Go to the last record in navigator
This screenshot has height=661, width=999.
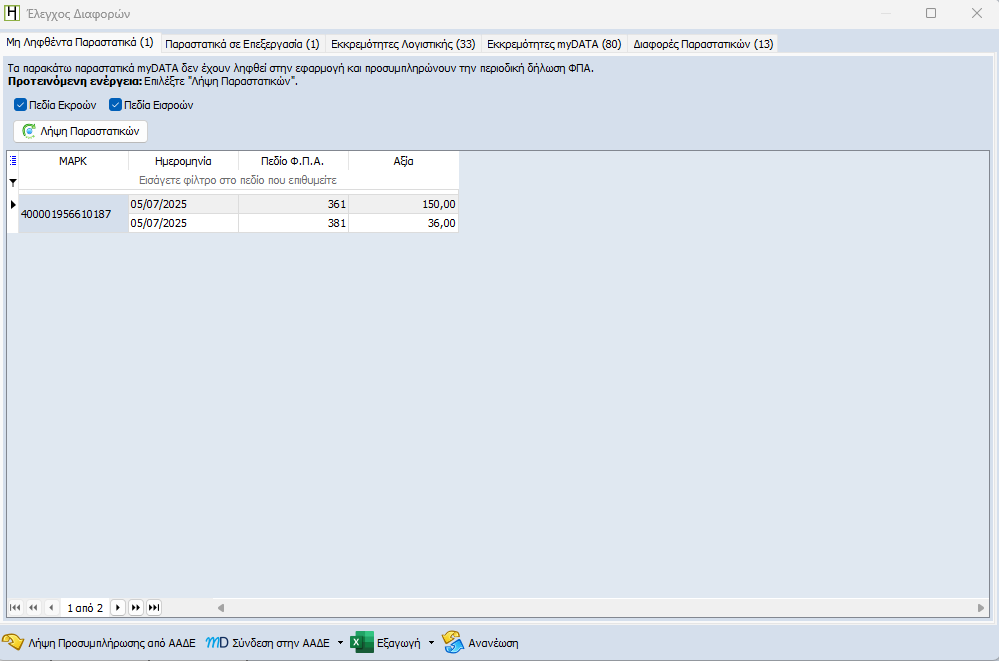(154, 607)
